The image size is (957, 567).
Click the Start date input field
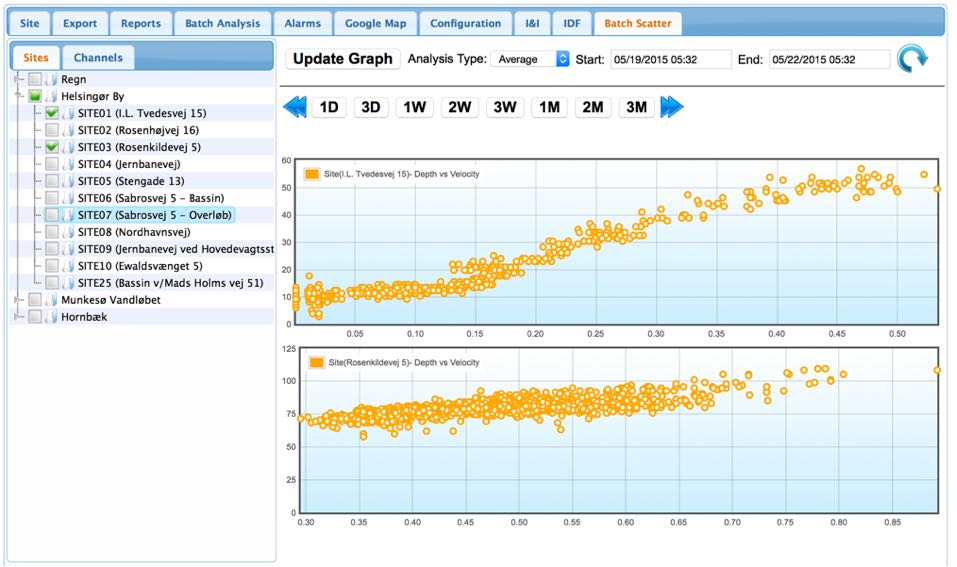point(671,59)
